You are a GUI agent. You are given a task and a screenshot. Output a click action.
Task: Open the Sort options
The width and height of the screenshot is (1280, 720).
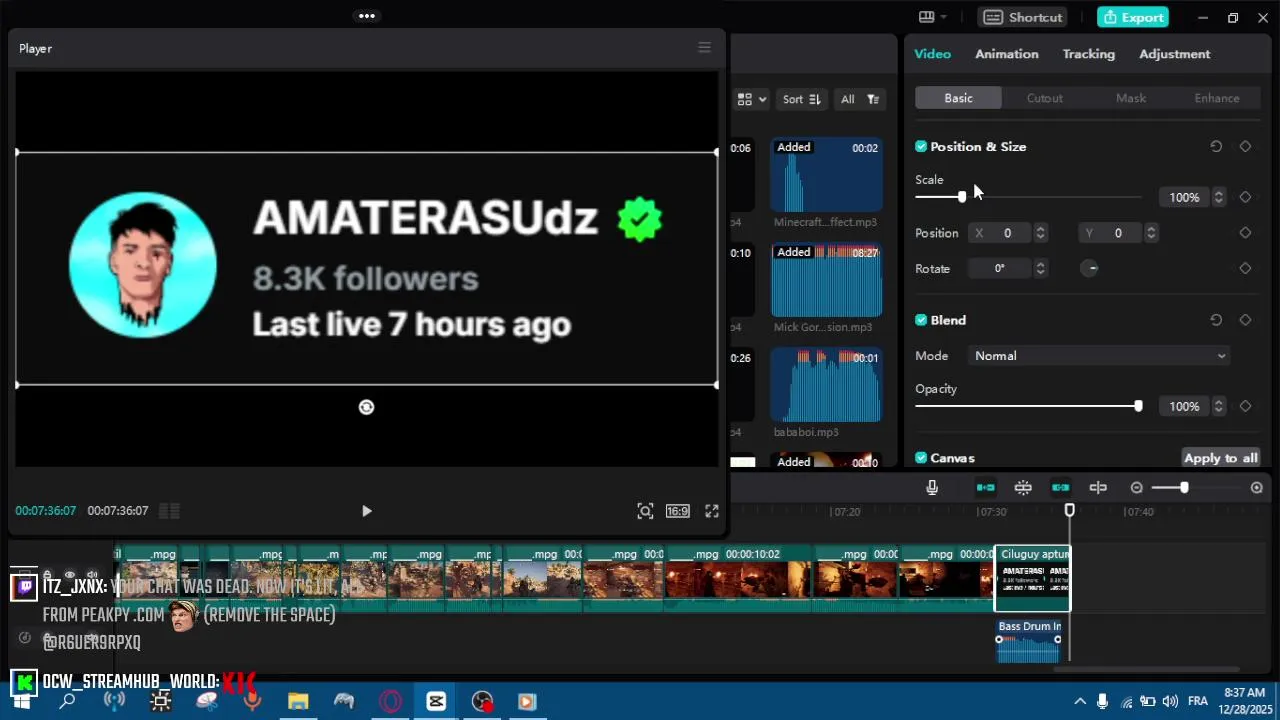click(801, 99)
